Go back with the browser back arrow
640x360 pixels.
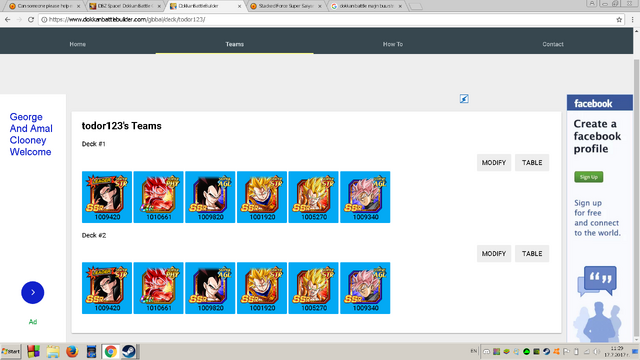point(8,19)
